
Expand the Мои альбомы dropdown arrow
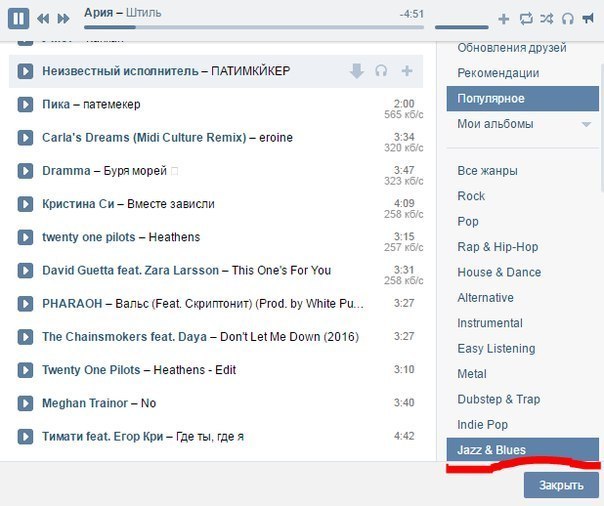[586, 125]
